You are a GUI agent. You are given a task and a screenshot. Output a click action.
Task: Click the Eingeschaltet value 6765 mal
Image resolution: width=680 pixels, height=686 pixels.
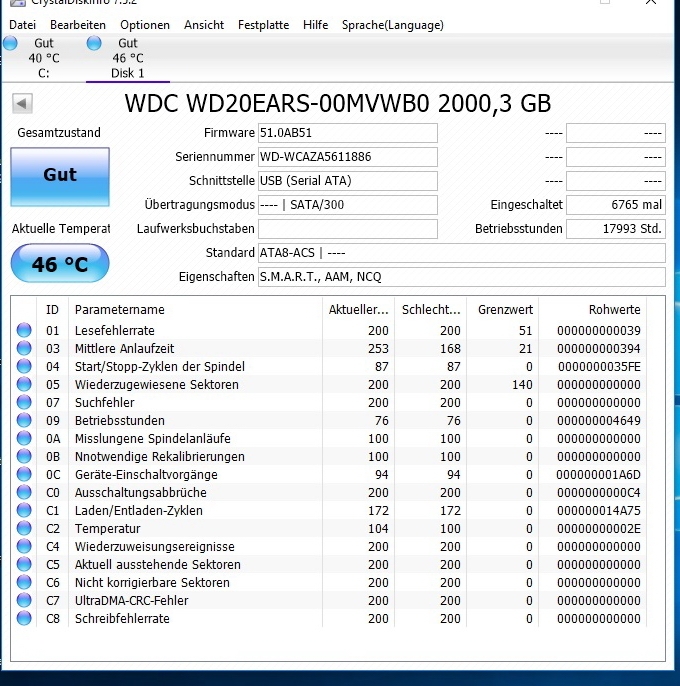(616, 205)
